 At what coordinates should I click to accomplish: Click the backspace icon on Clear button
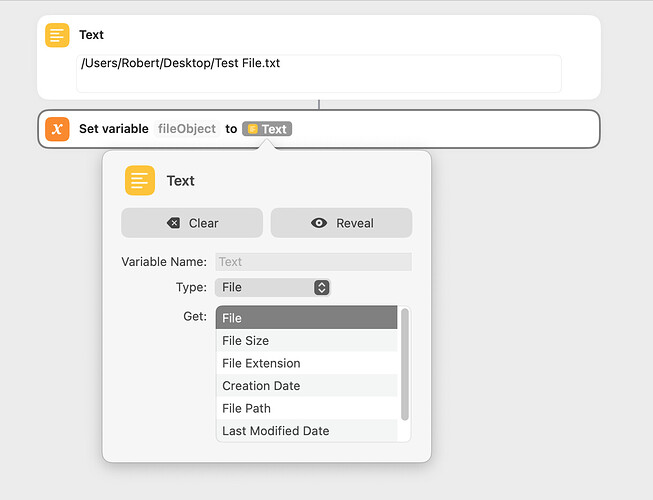174,223
